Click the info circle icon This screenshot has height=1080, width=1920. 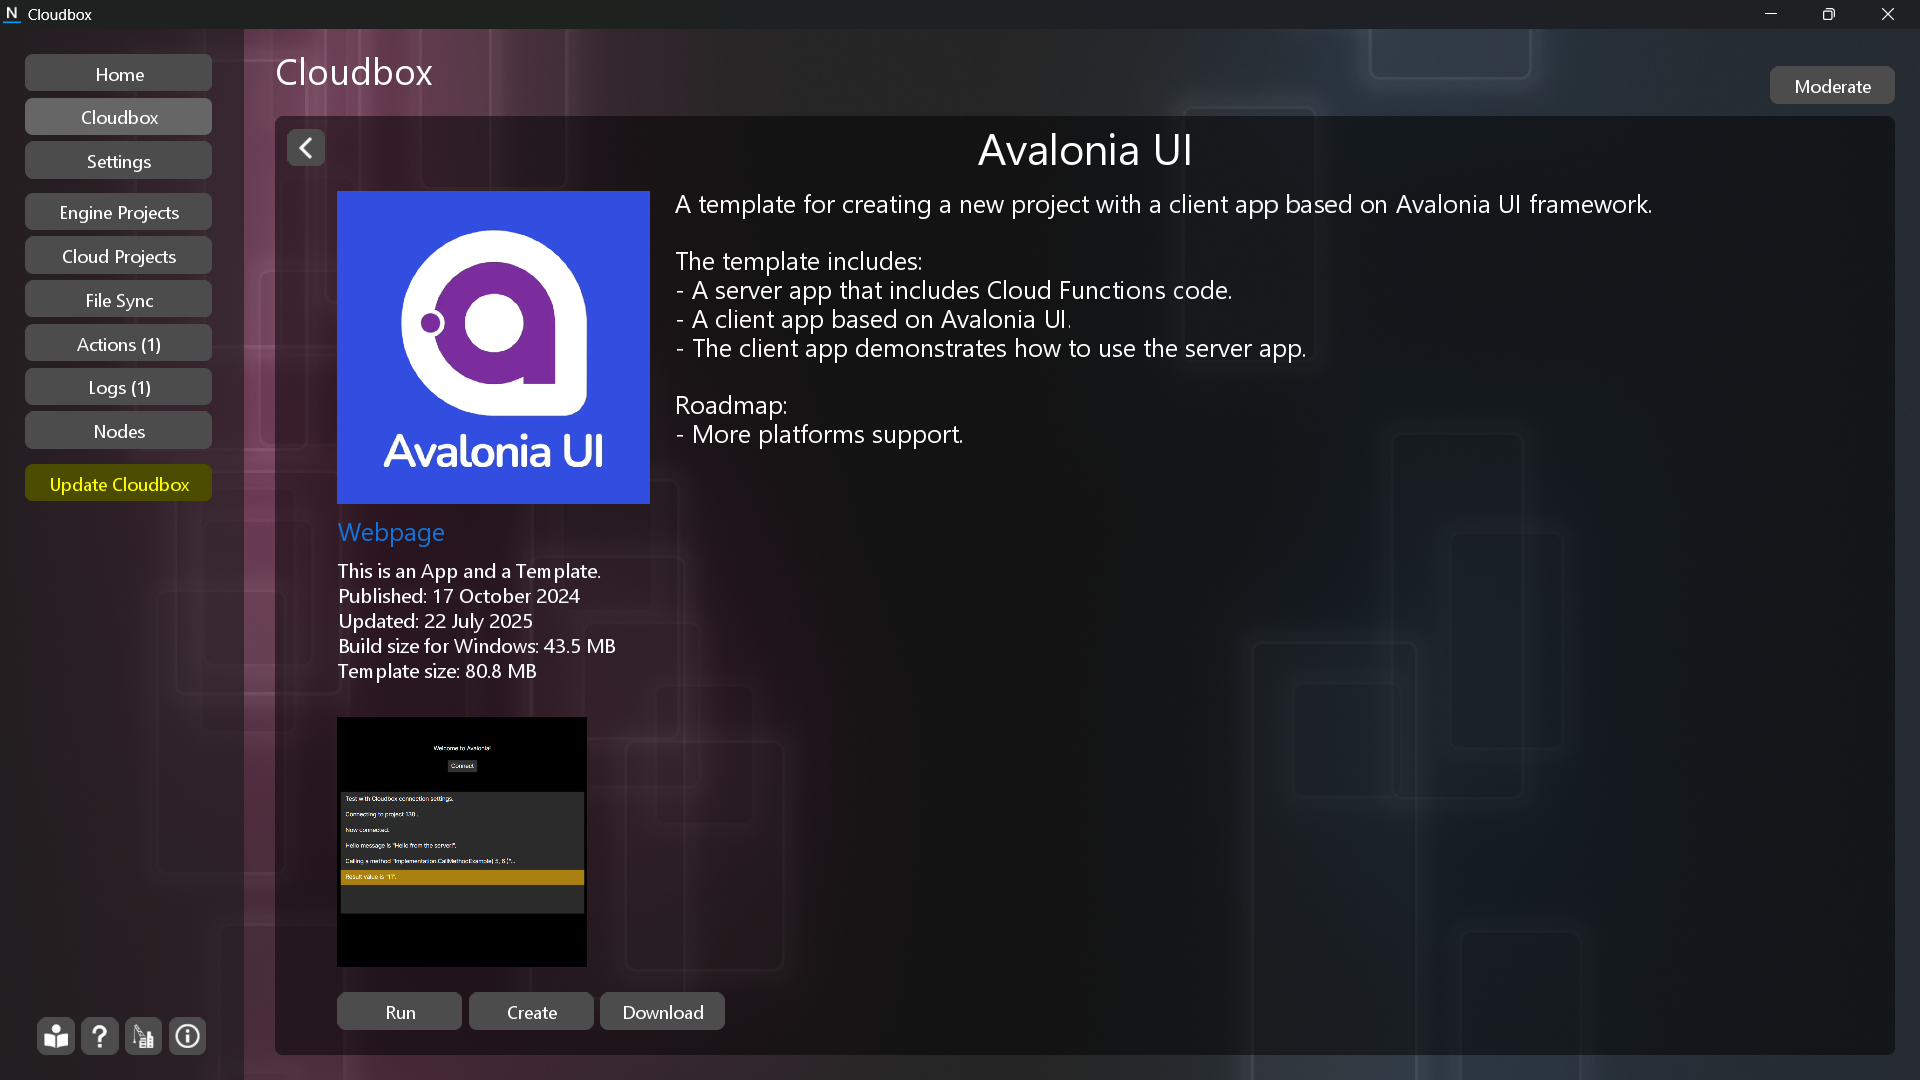[x=188, y=1036]
